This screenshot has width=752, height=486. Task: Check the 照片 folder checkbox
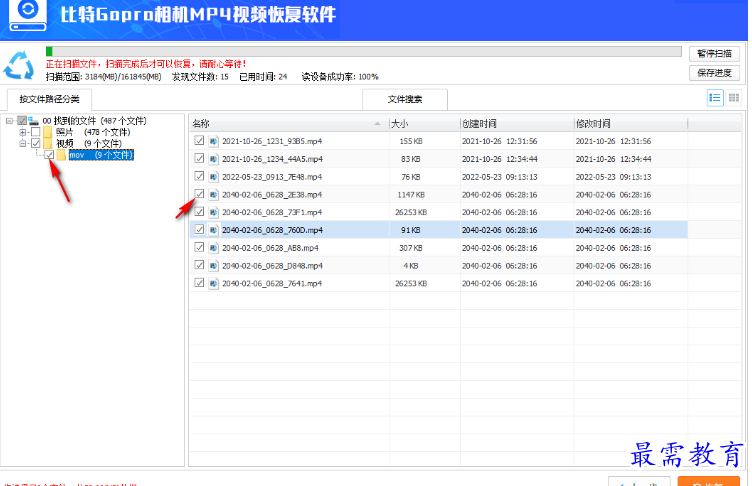pyautogui.click(x=35, y=132)
